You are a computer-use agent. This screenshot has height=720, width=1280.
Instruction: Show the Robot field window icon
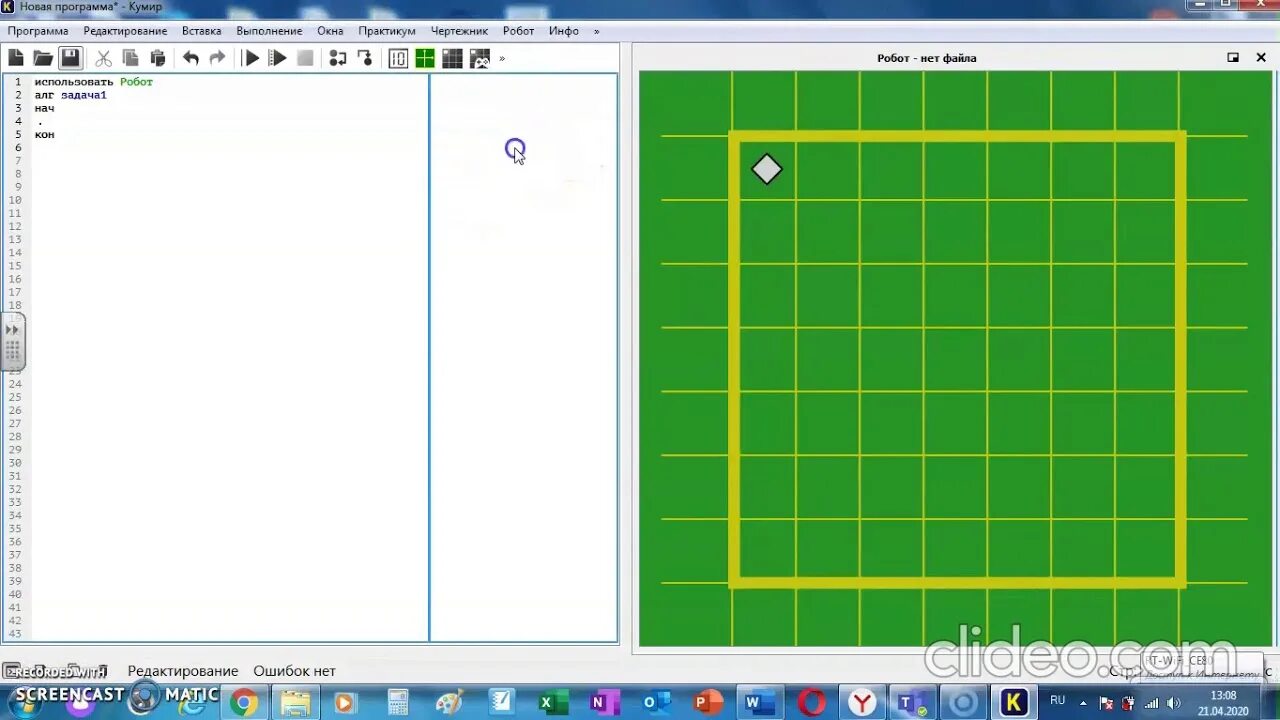coord(425,58)
